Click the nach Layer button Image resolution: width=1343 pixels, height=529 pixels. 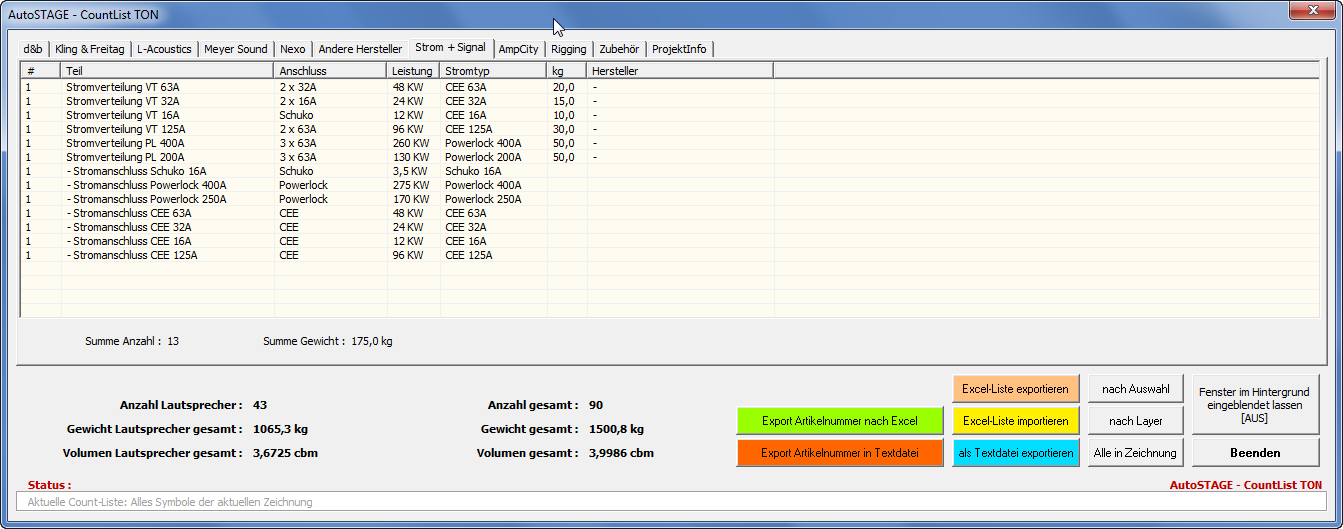[1135, 421]
